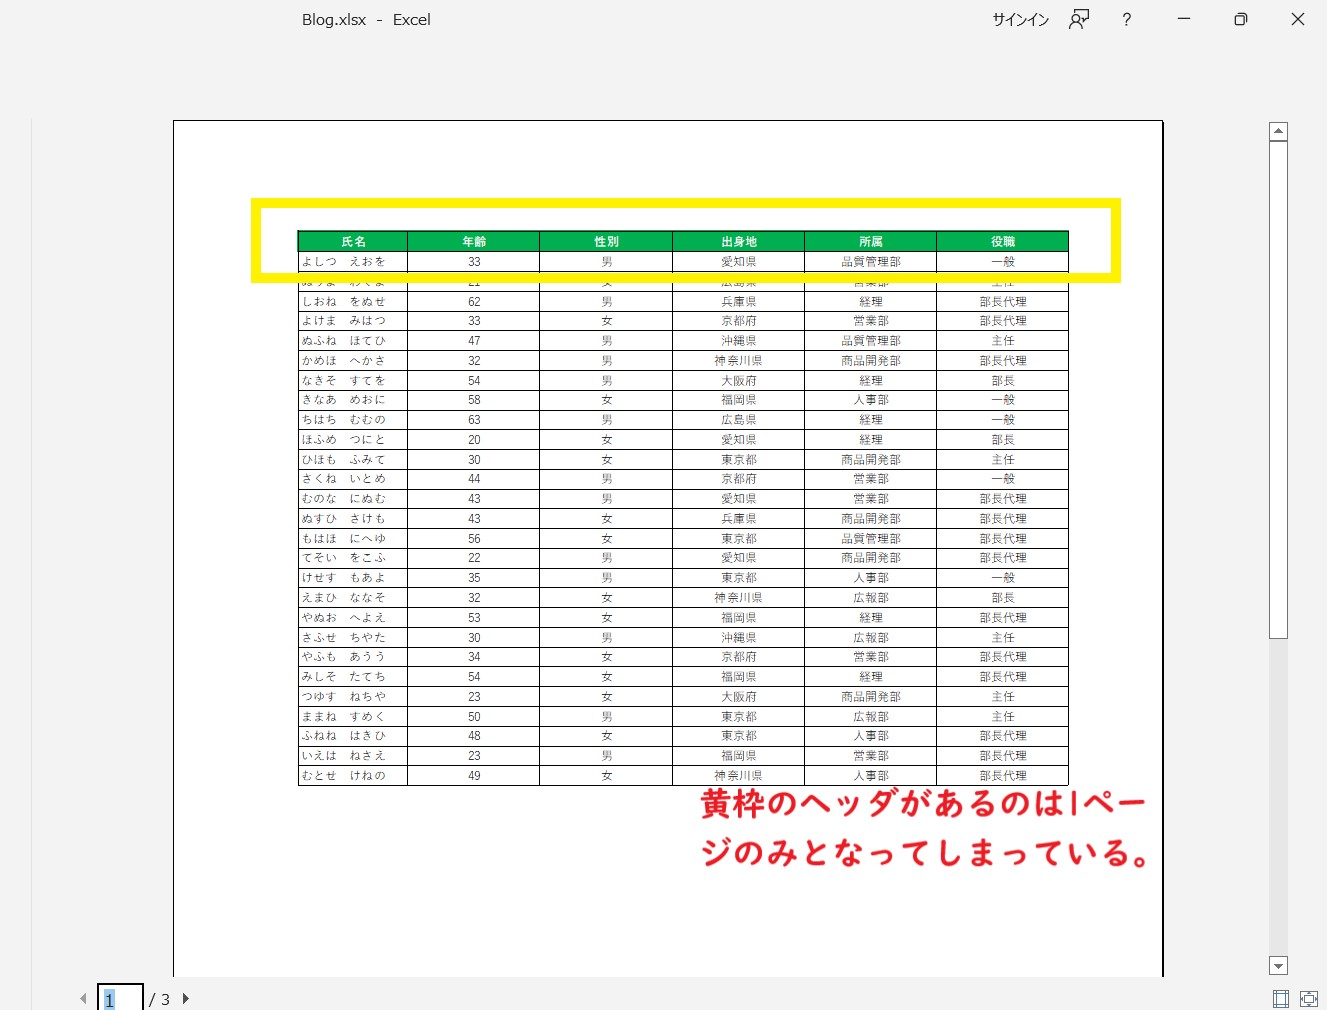Minimize the Excel window

(x=1184, y=19)
